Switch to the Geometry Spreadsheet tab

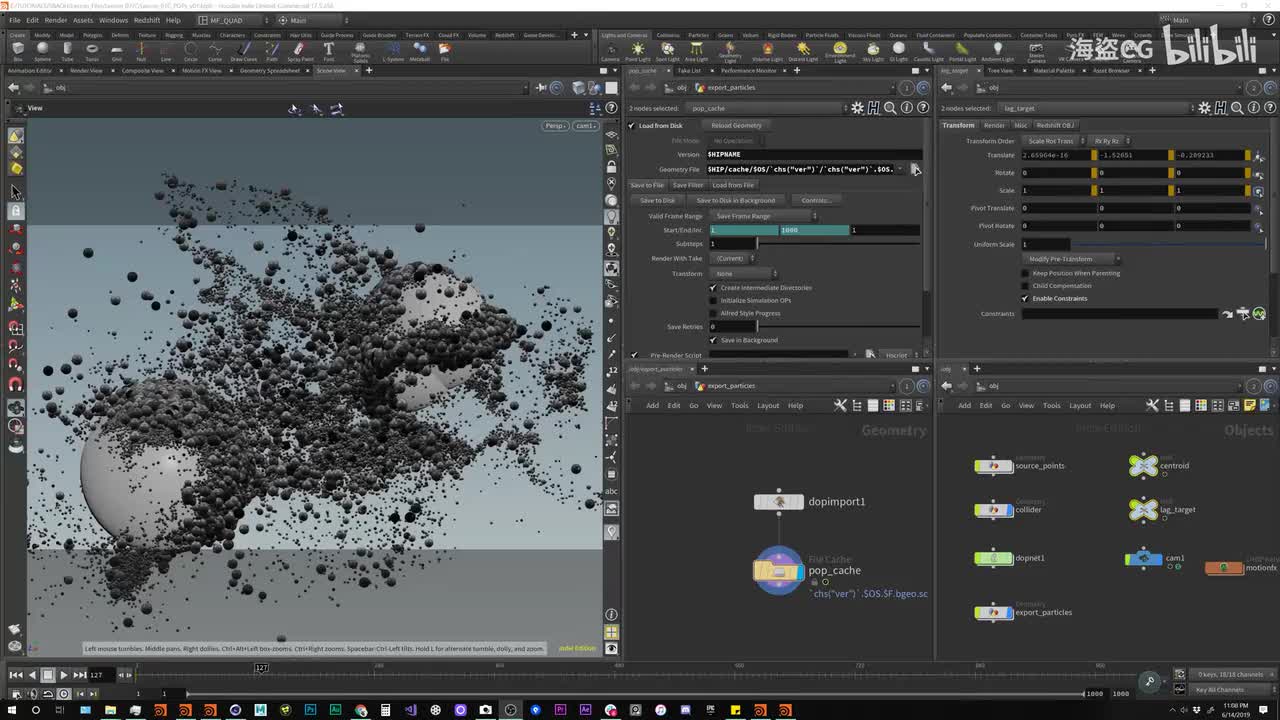[x=269, y=71]
